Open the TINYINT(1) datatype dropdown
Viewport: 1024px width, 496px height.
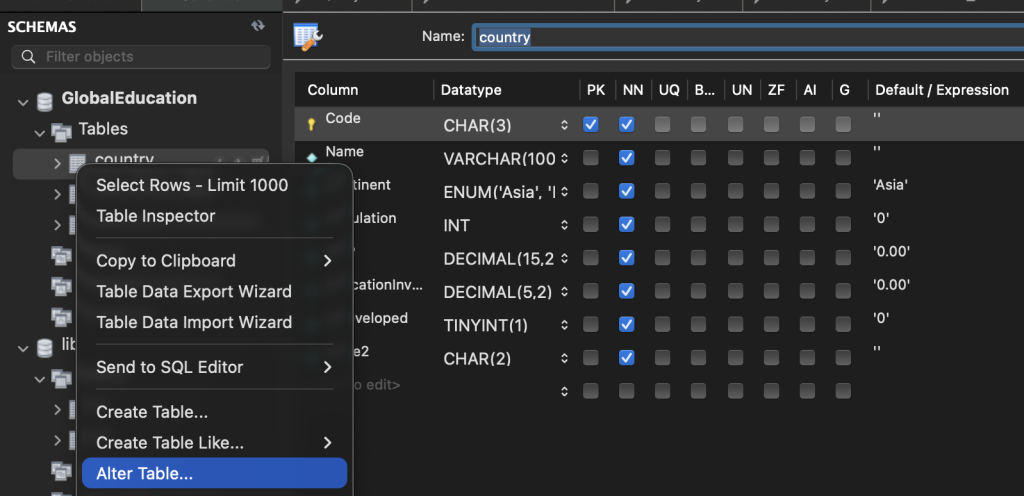click(564, 325)
